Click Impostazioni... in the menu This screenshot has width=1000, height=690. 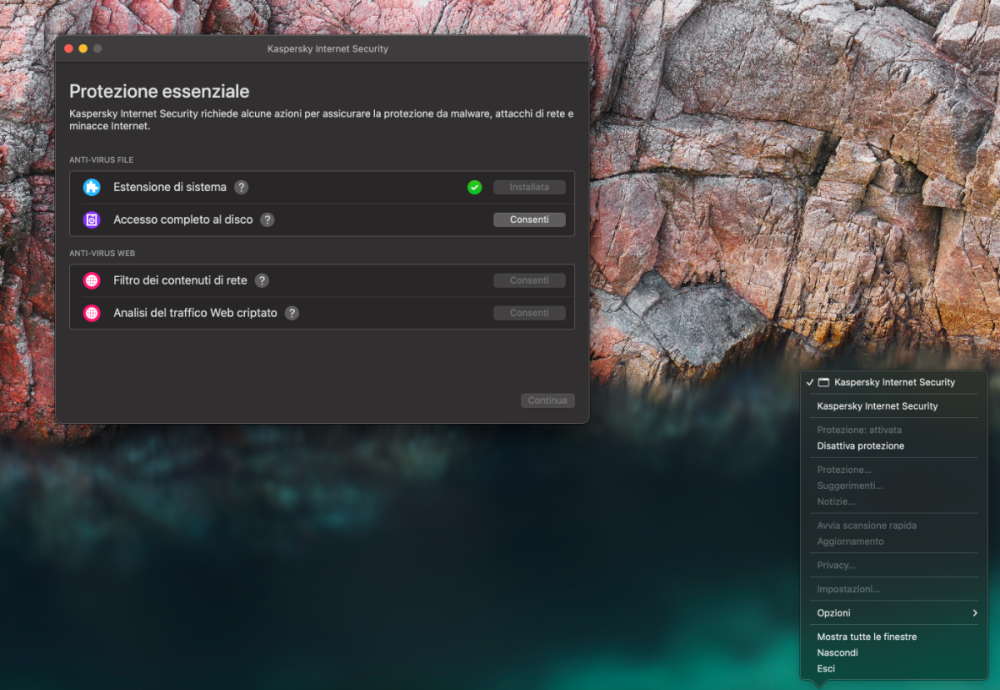pyautogui.click(x=893, y=589)
